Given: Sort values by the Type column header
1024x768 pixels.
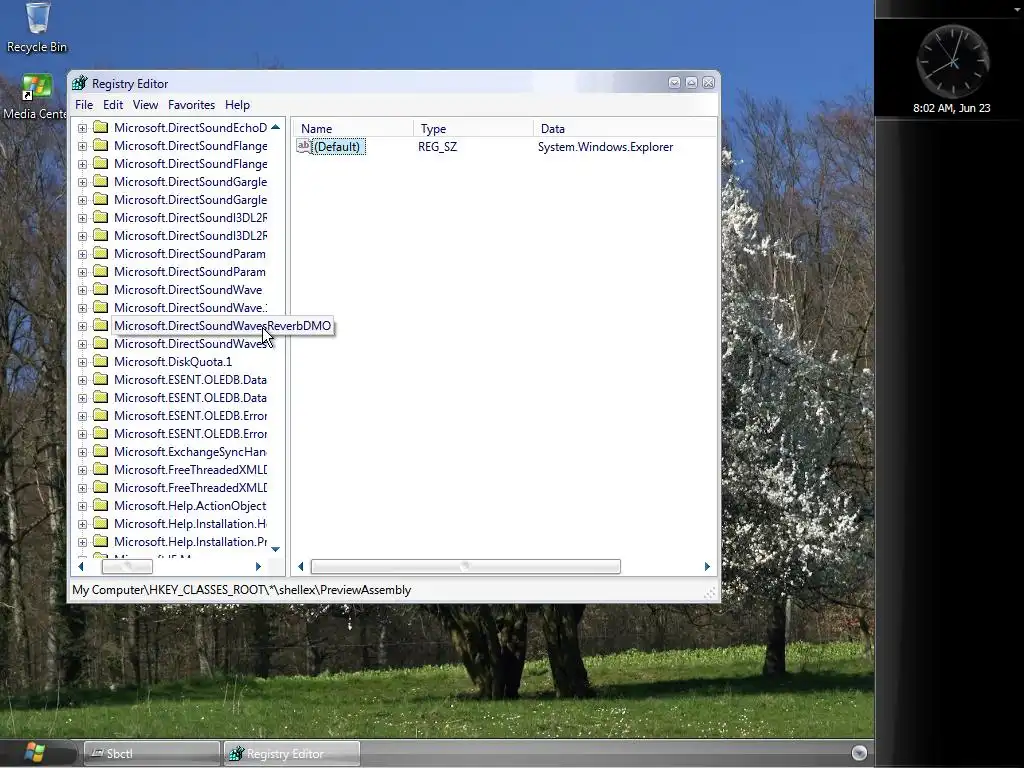Looking at the screenshot, I should (473, 129).
